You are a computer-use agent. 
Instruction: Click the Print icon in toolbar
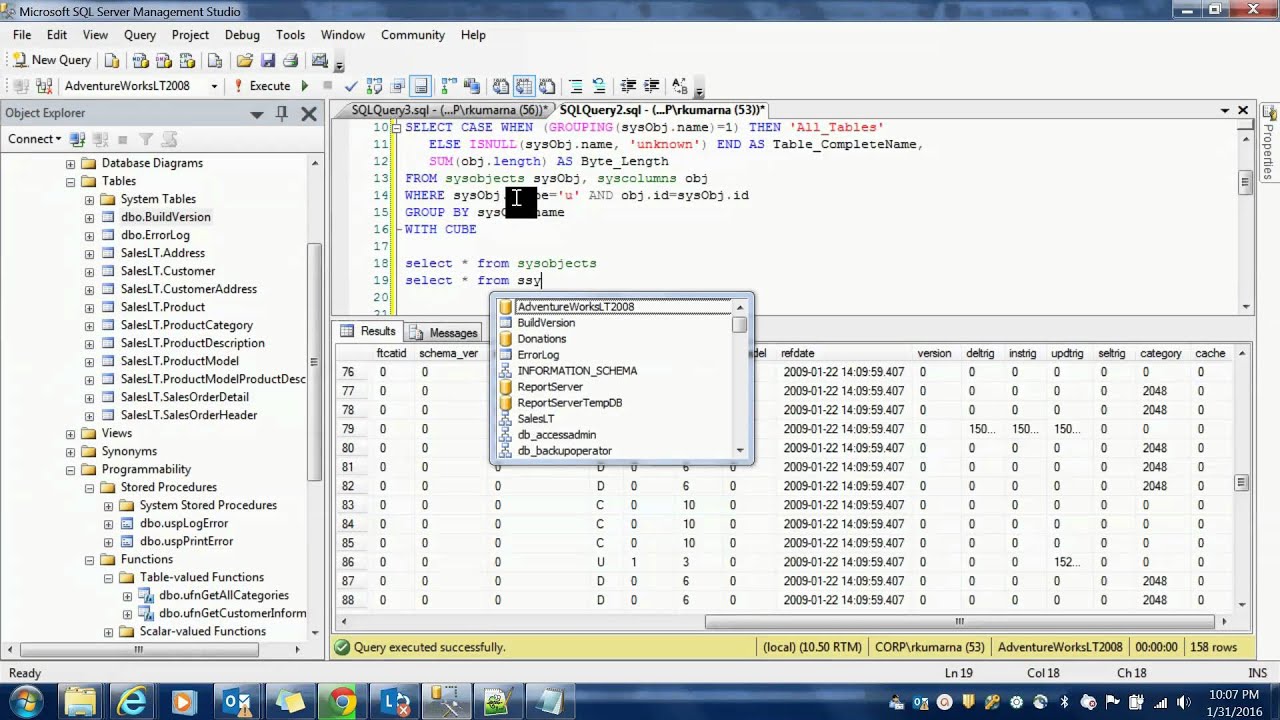tap(290, 60)
